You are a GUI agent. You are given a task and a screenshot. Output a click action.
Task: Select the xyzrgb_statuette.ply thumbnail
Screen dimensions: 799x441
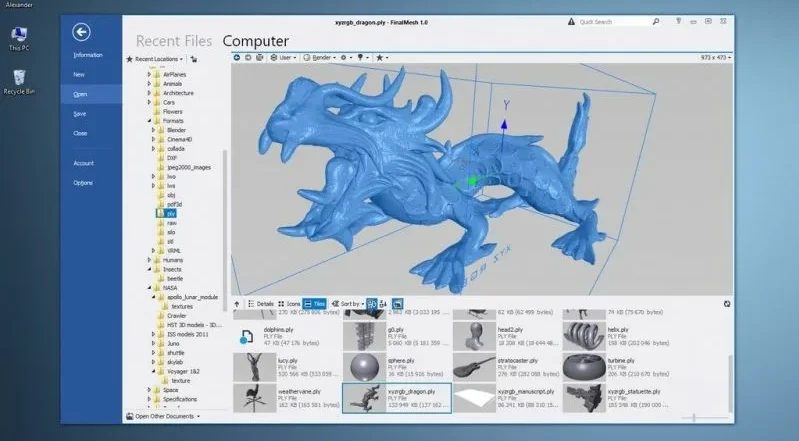click(x=584, y=398)
